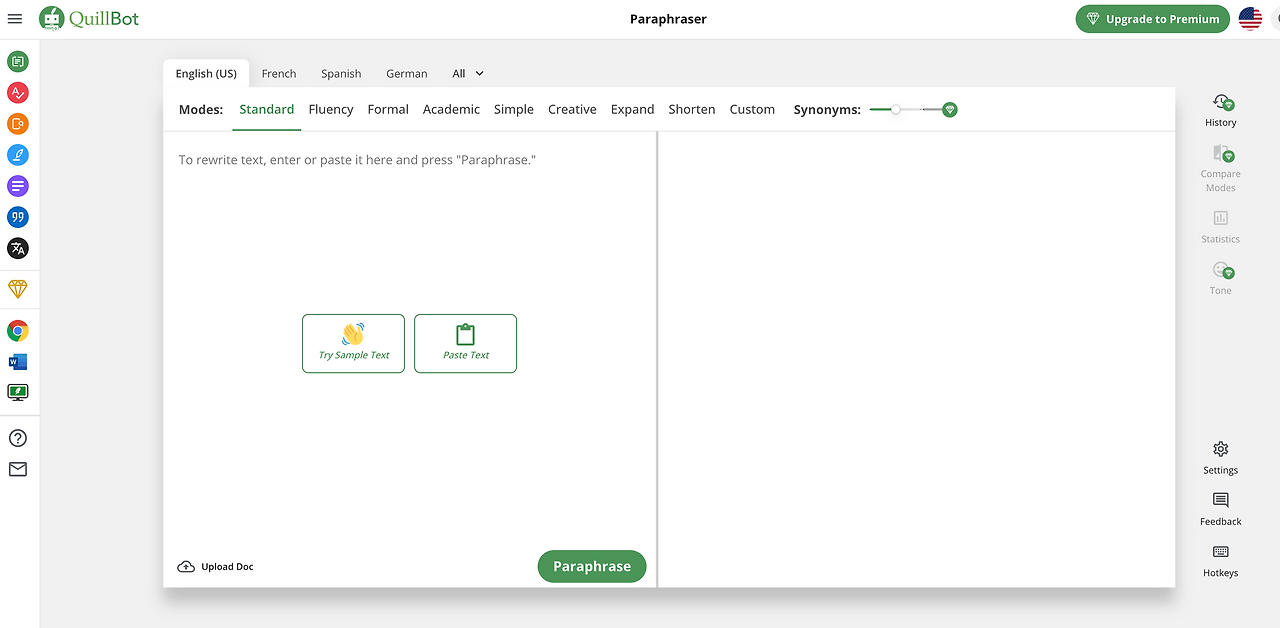Select Fluency mode
The height and width of the screenshot is (628, 1280).
(331, 109)
